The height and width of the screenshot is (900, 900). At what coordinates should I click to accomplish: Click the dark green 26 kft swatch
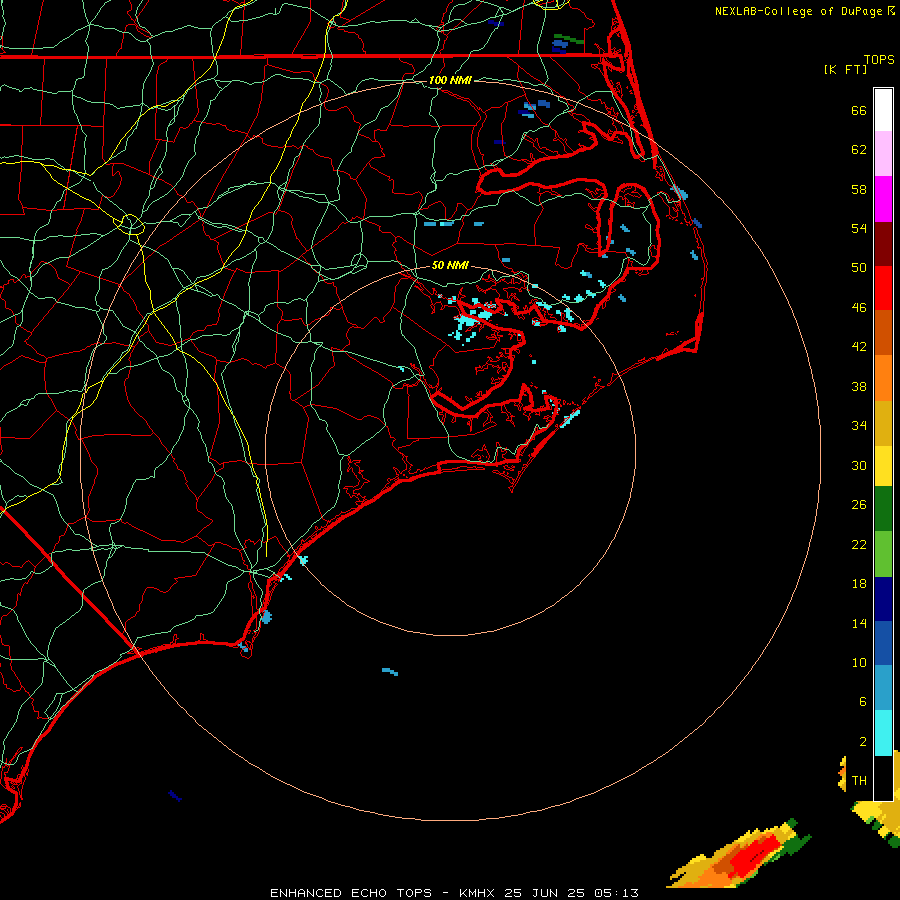883,509
